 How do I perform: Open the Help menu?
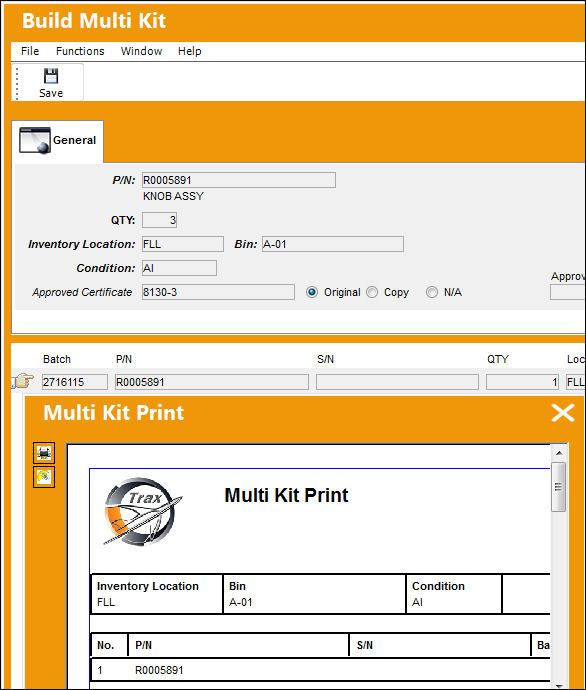pos(190,51)
